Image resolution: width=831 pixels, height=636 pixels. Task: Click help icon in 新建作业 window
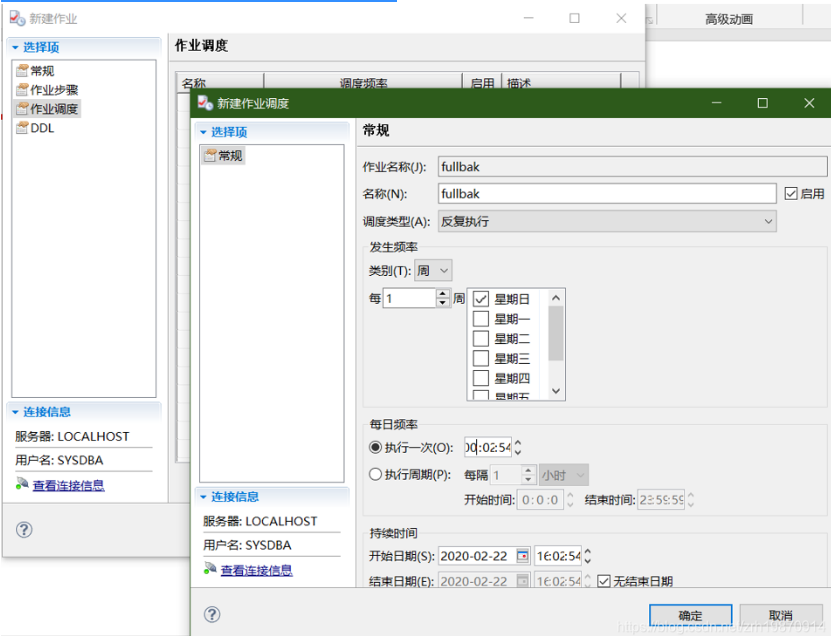tap(24, 529)
